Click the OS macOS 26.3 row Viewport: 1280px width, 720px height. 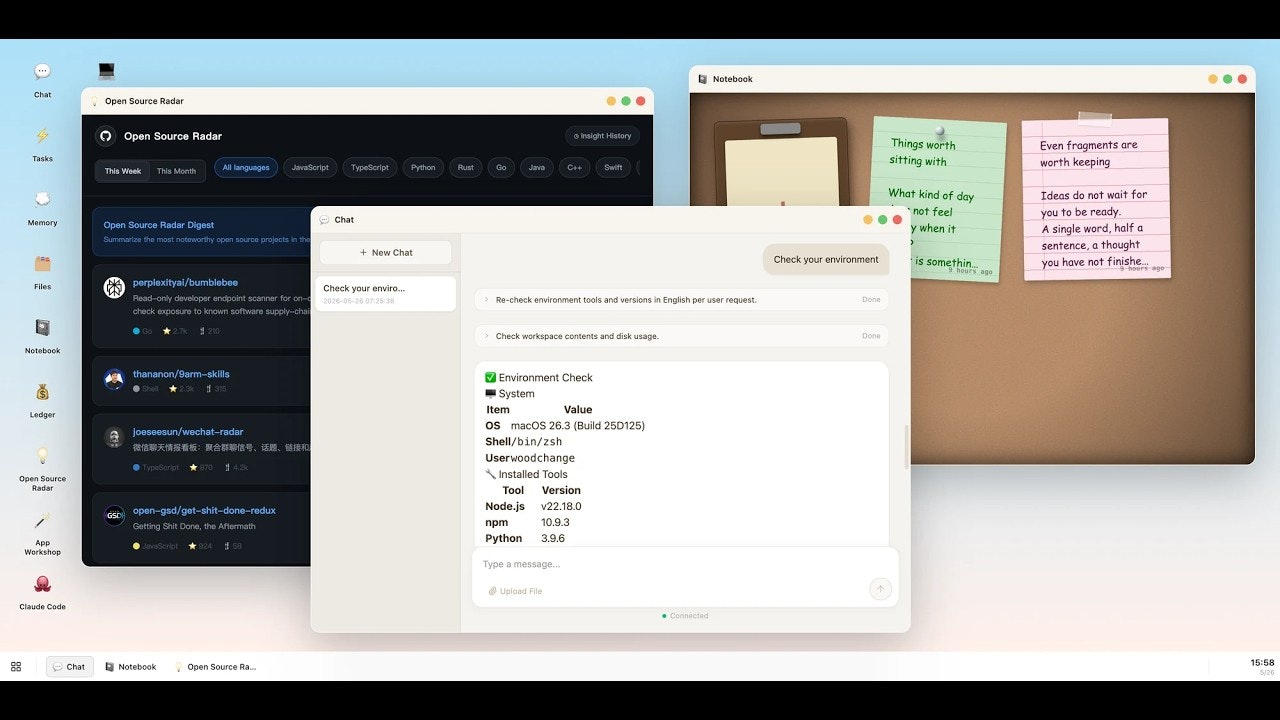click(x=565, y=426)
